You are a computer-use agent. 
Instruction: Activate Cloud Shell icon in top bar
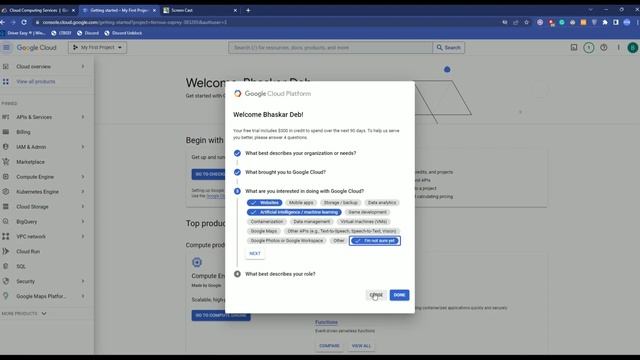click(574, 48)
